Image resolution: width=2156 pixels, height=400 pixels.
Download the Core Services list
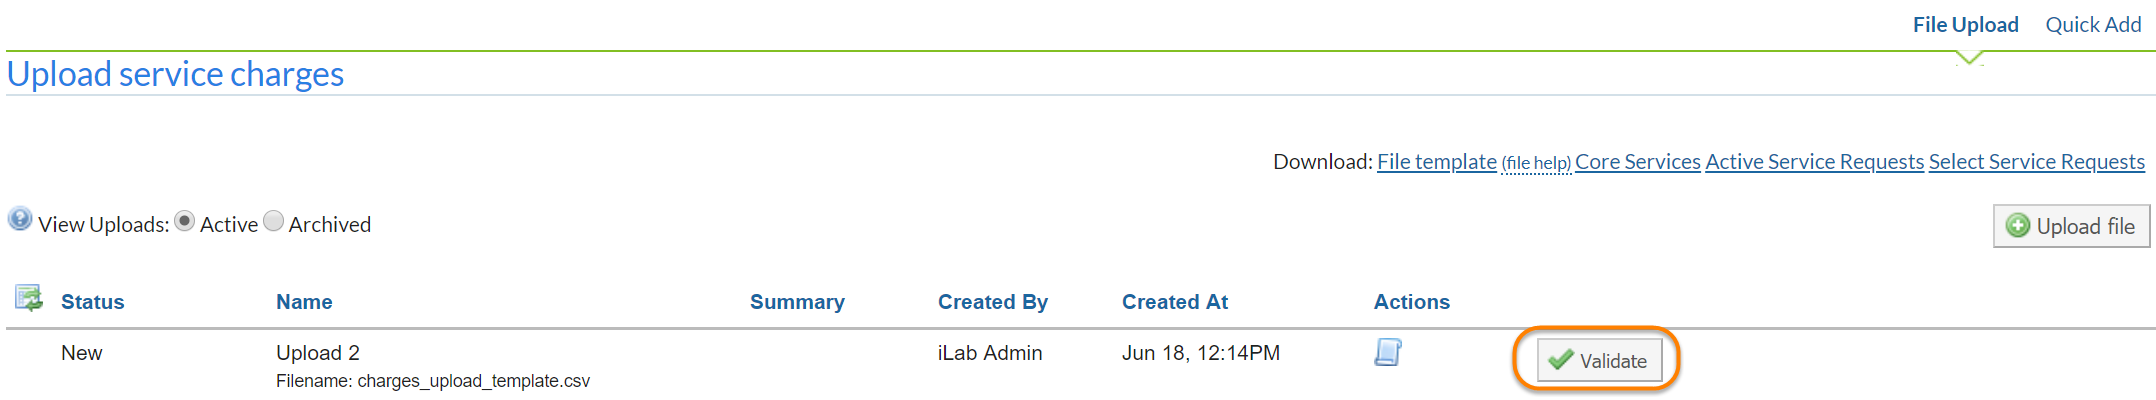[1637, 162]
